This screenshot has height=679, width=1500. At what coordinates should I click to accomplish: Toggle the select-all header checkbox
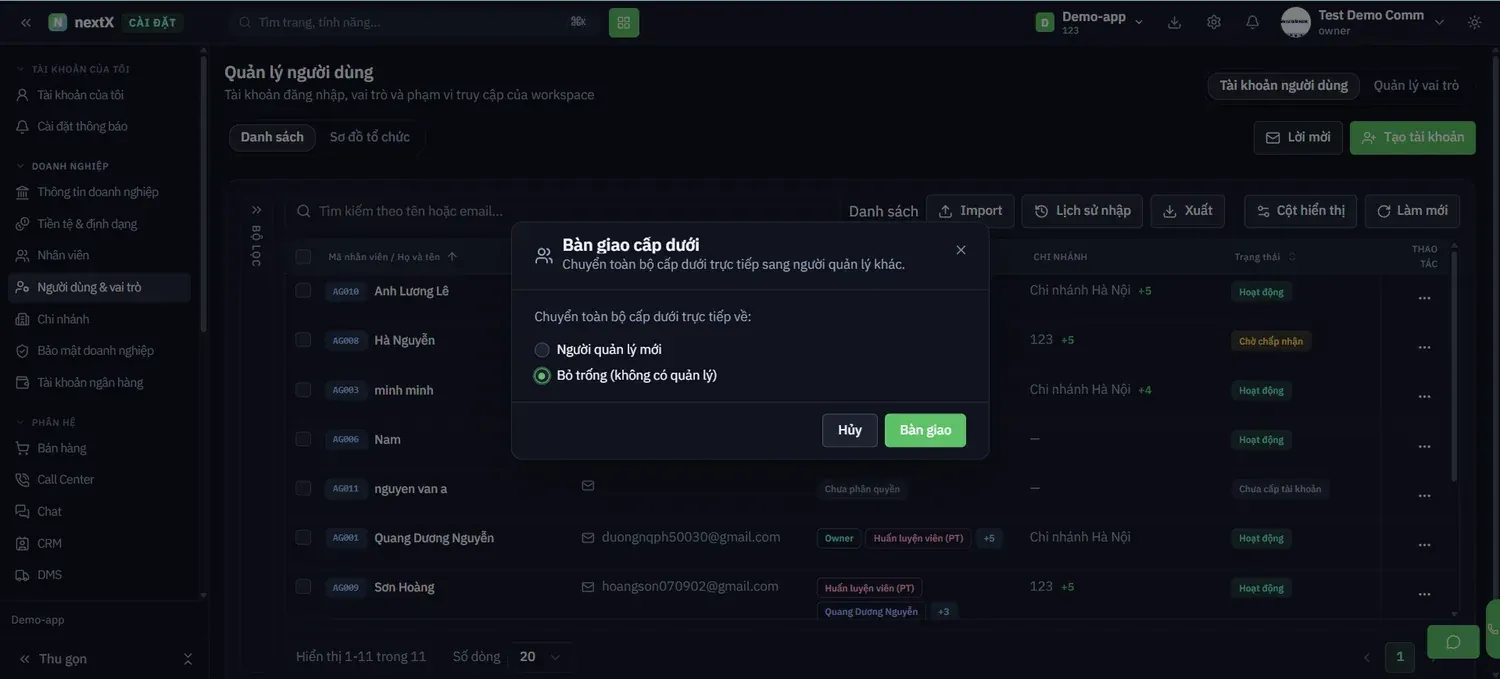303,257
